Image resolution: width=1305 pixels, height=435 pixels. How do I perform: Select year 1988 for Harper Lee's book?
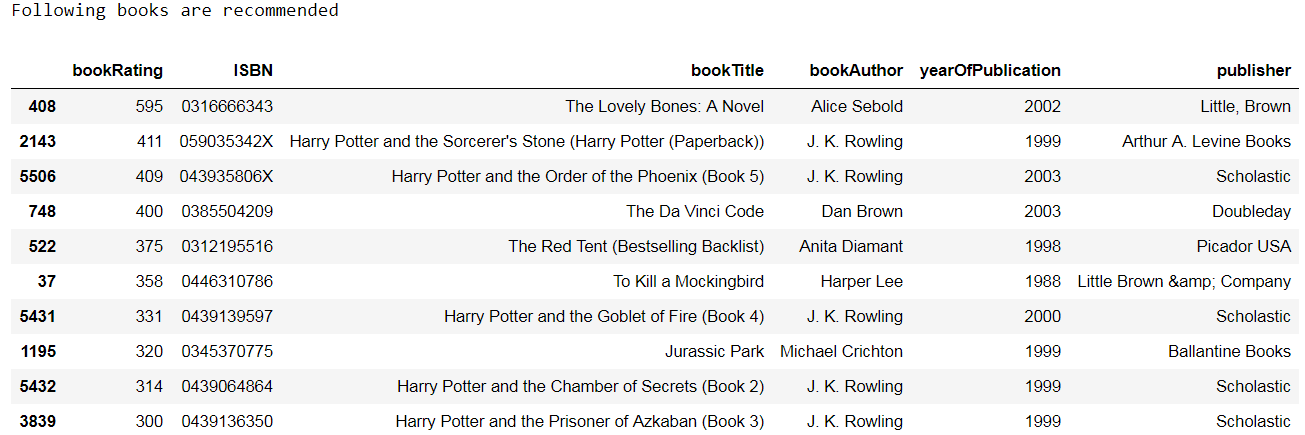(1042, 281)
